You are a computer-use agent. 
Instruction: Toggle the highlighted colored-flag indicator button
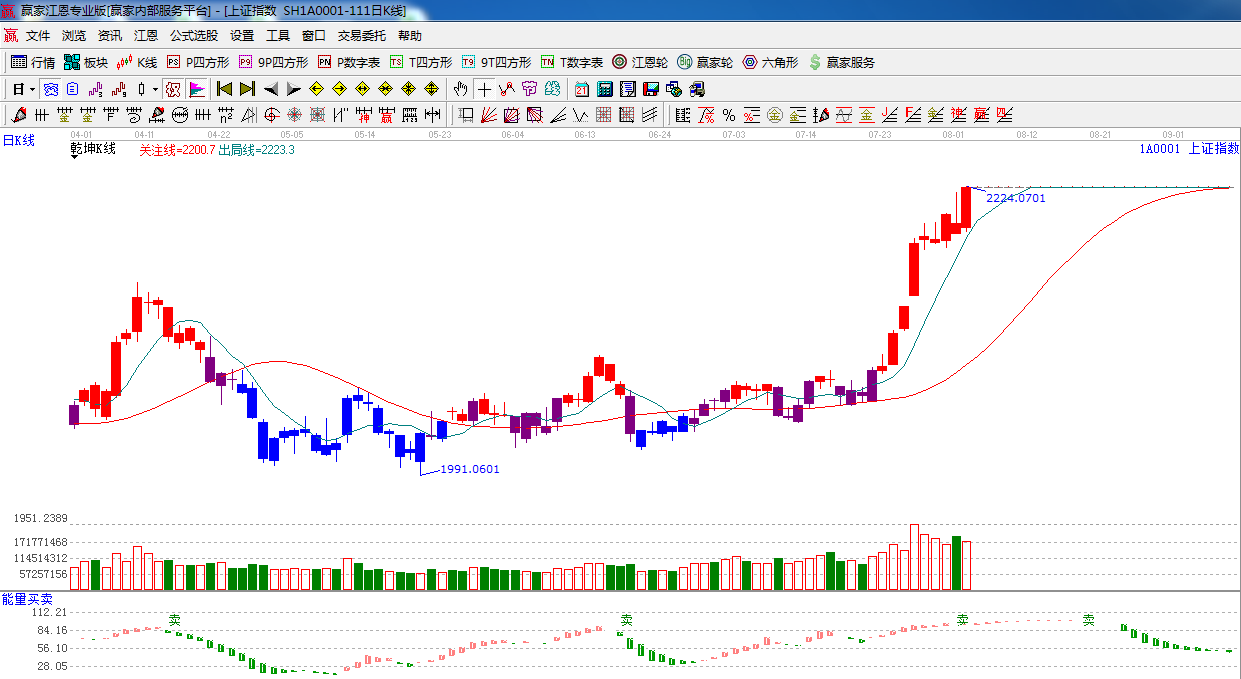tap(197, 89)
